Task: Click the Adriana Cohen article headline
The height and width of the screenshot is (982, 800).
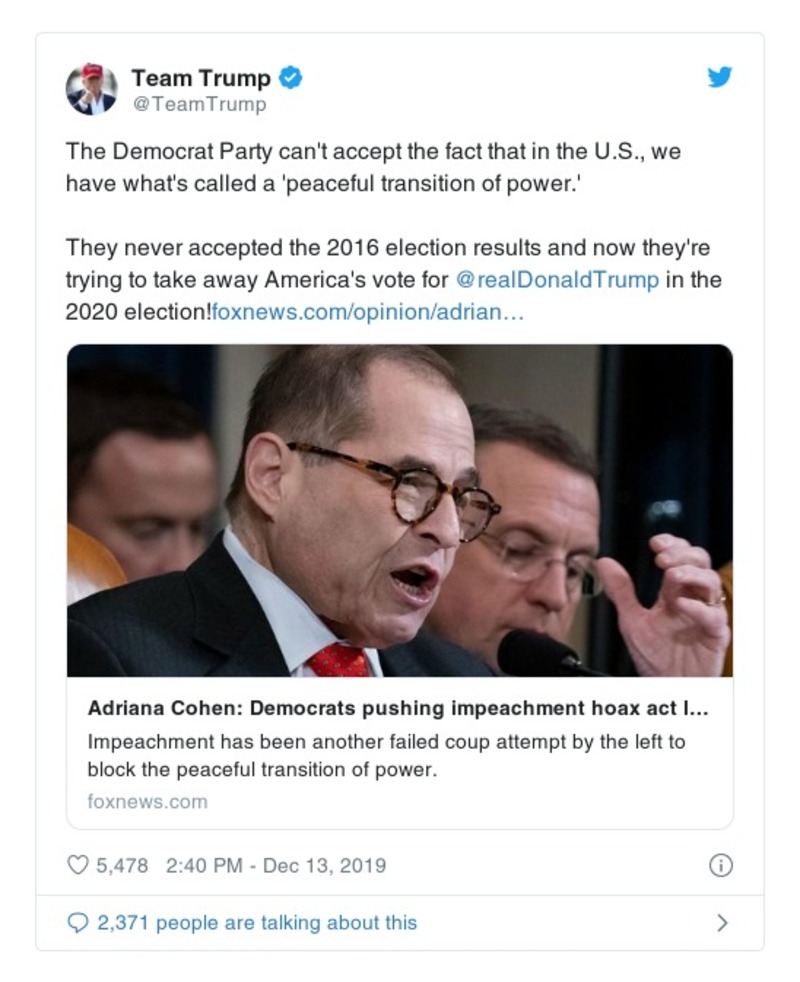Action: coord(398,710)
